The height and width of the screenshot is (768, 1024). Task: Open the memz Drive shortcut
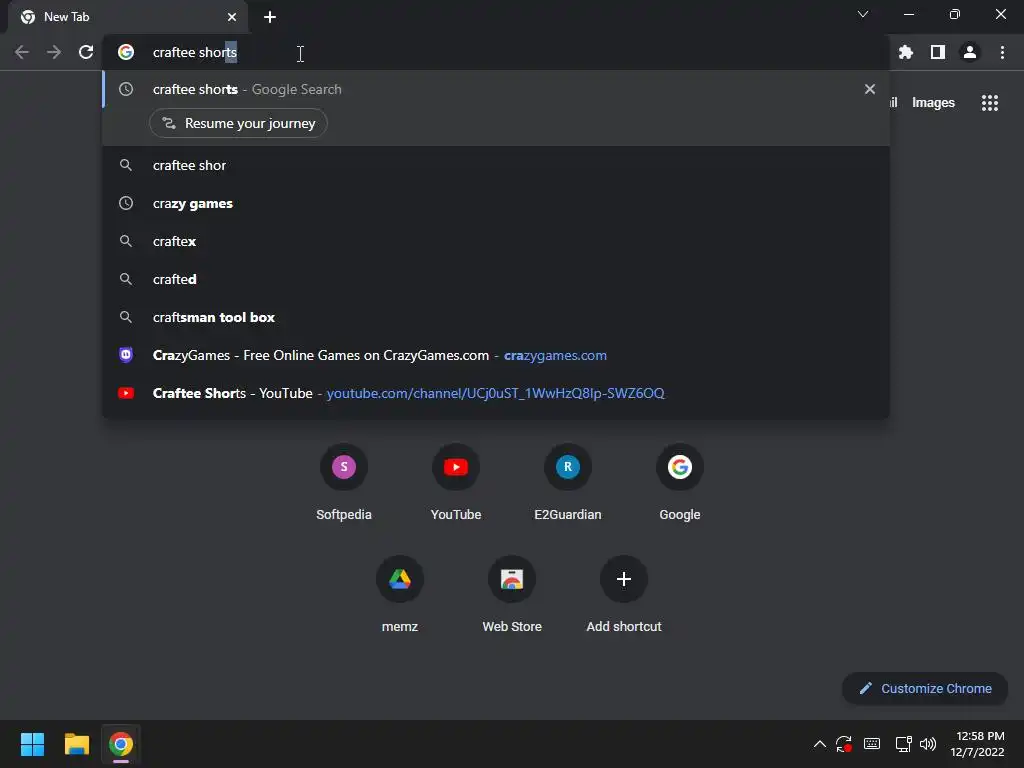[x=400, y=594]
